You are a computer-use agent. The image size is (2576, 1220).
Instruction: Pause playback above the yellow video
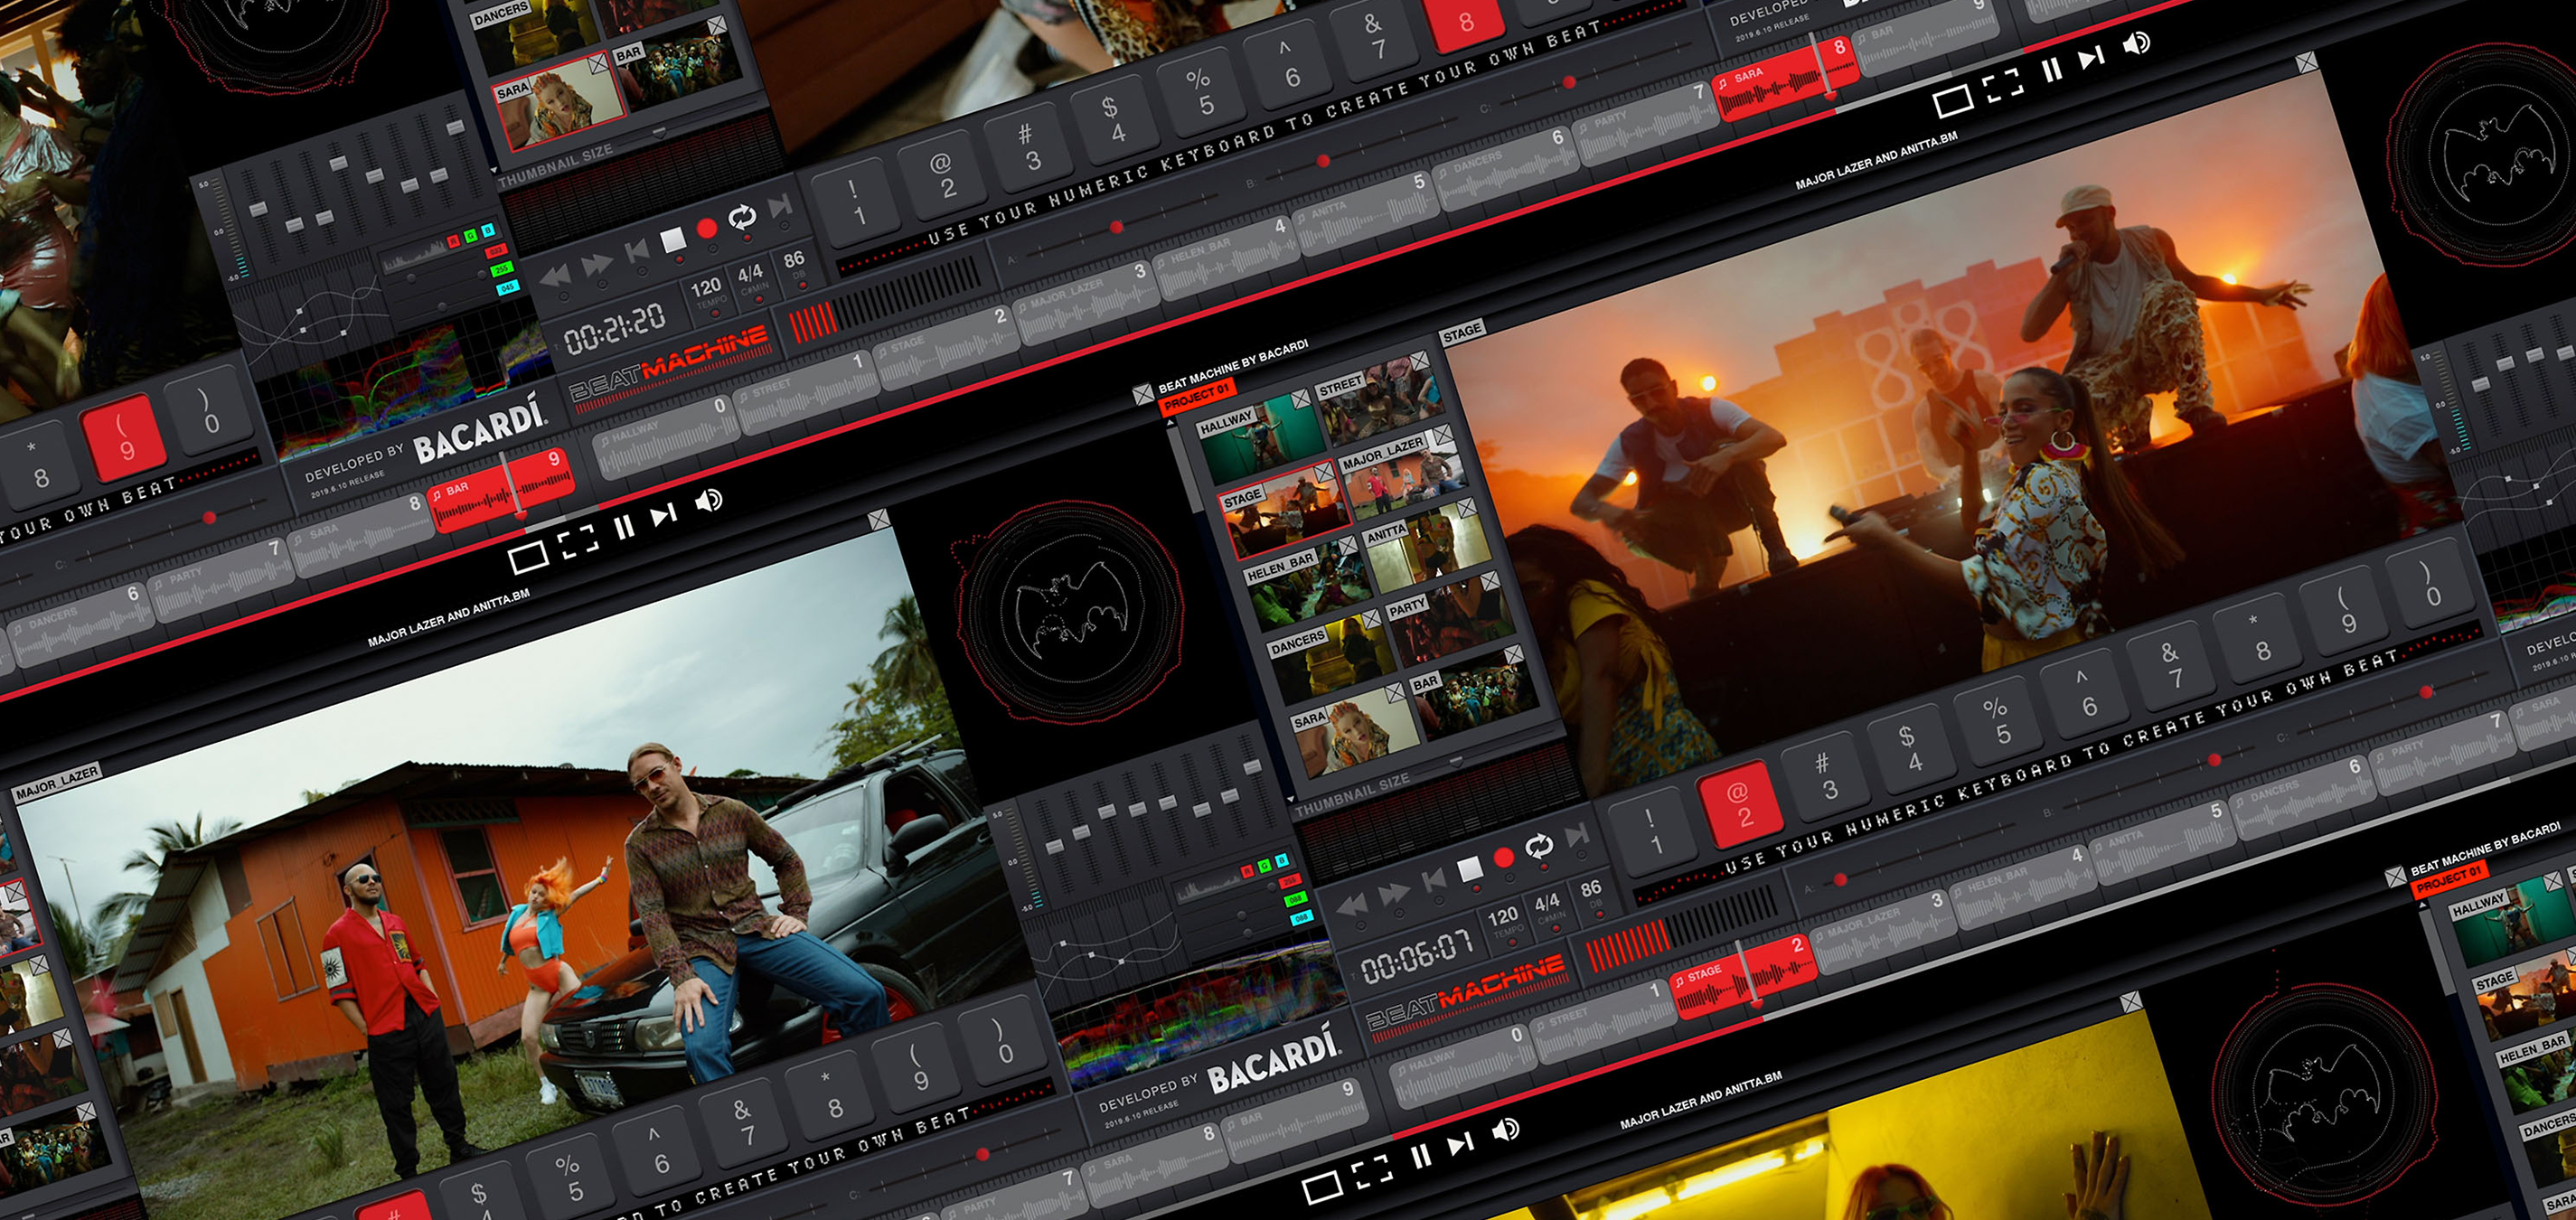1420,1157
